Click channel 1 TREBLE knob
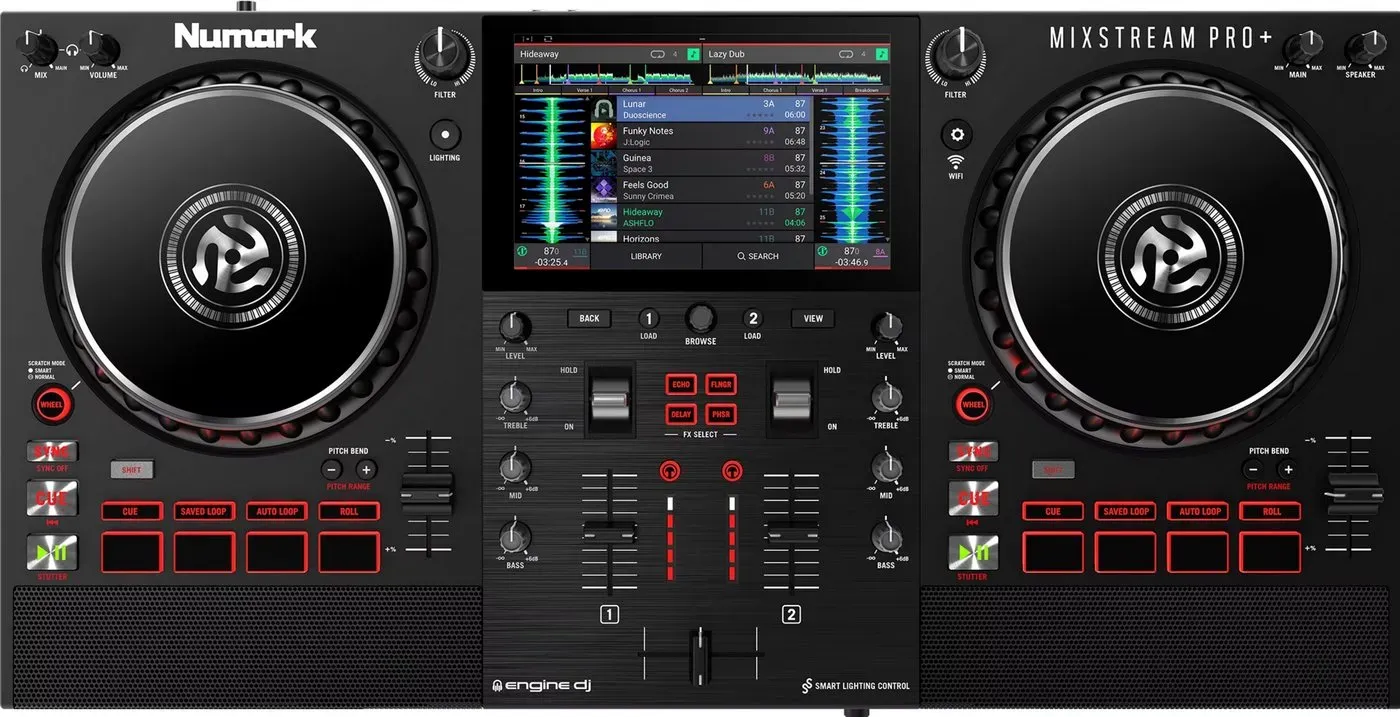The image size is (1400, 717). coord(515,398)
